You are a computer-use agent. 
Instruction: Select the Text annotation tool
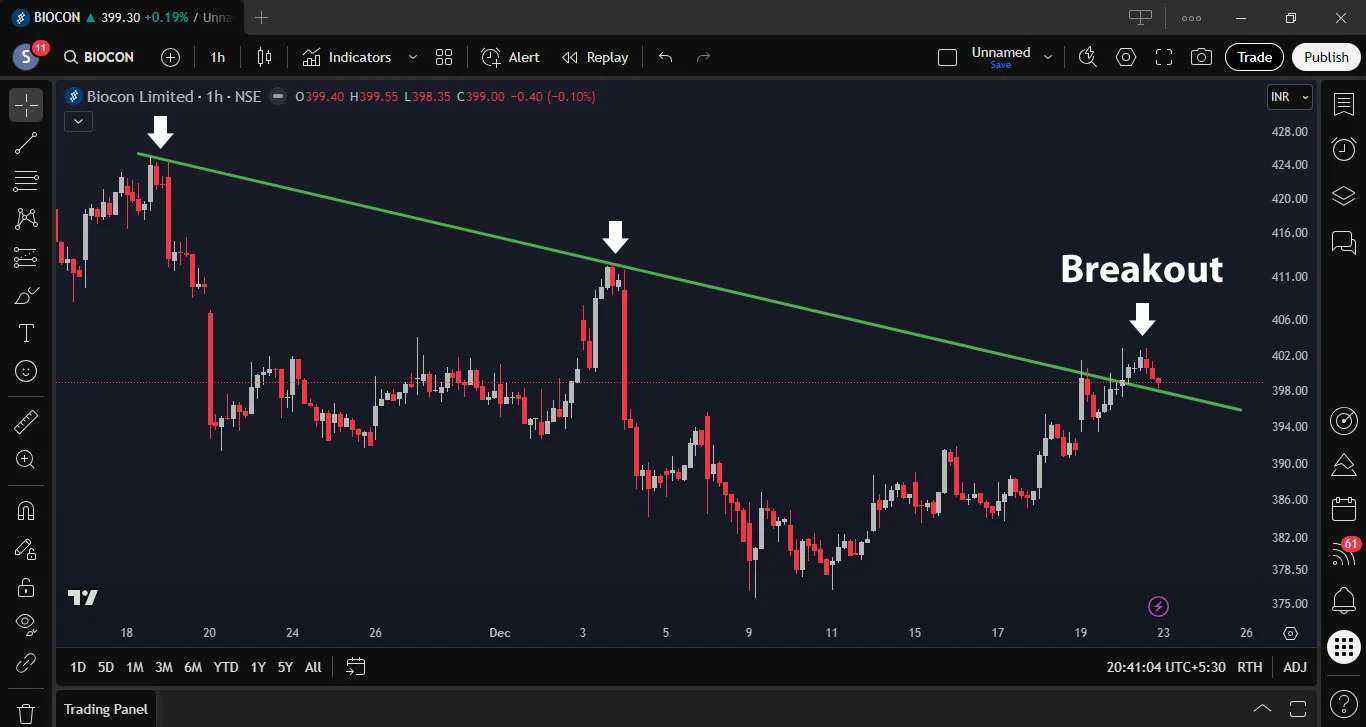26,333
